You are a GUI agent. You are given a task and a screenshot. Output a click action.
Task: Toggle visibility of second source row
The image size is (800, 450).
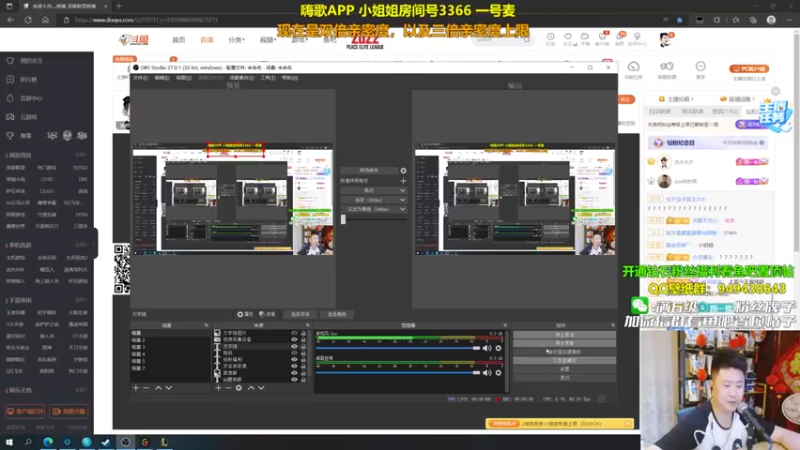[294, 339]
